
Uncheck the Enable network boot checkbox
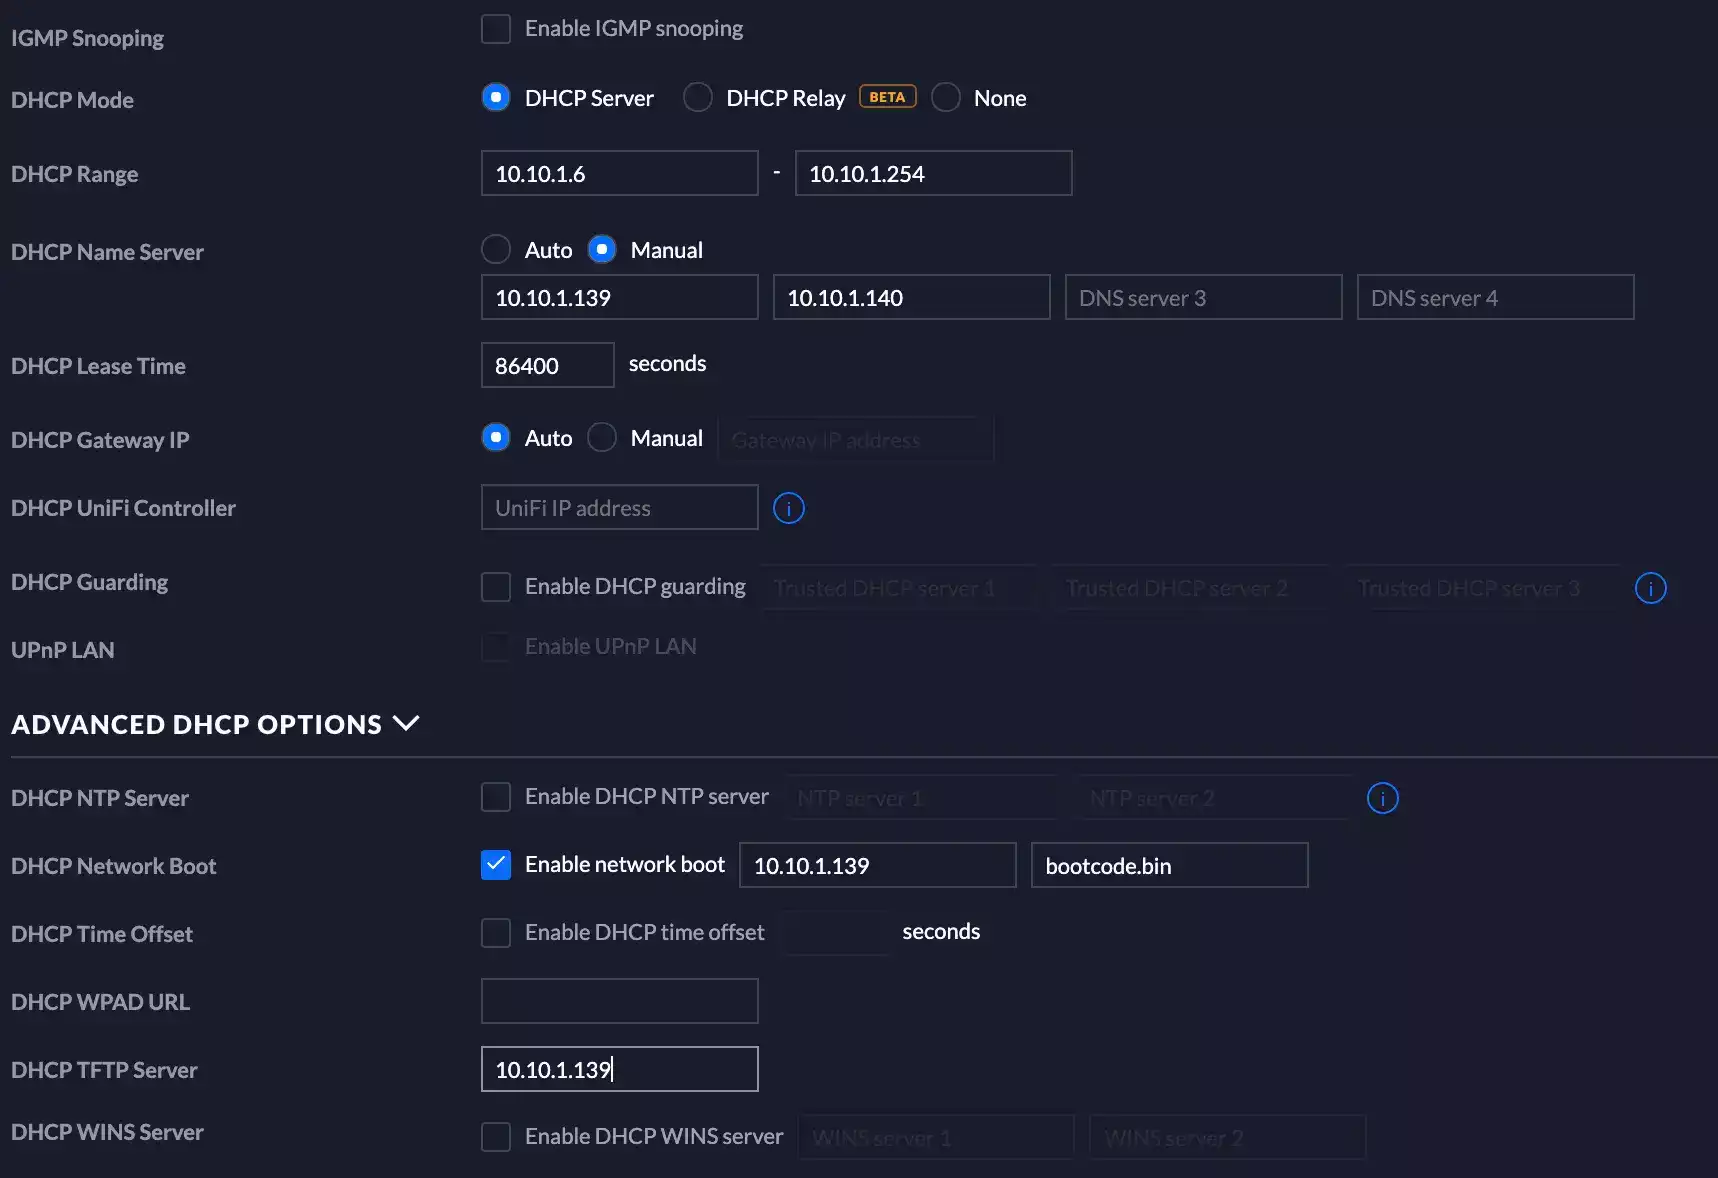(x=496, y=865)
